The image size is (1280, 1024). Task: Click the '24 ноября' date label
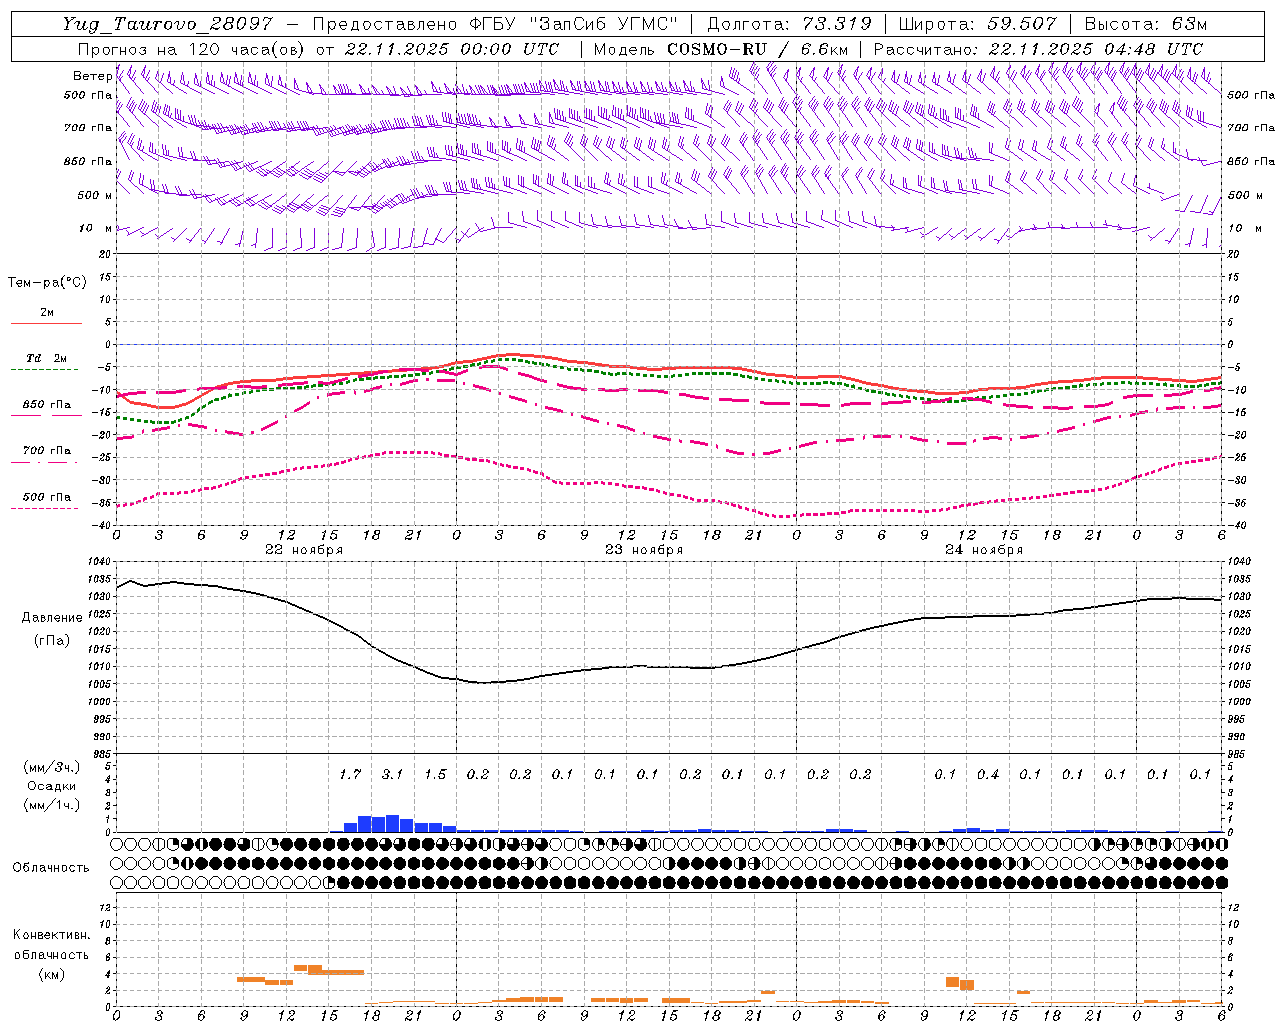(x=984, y=550)
